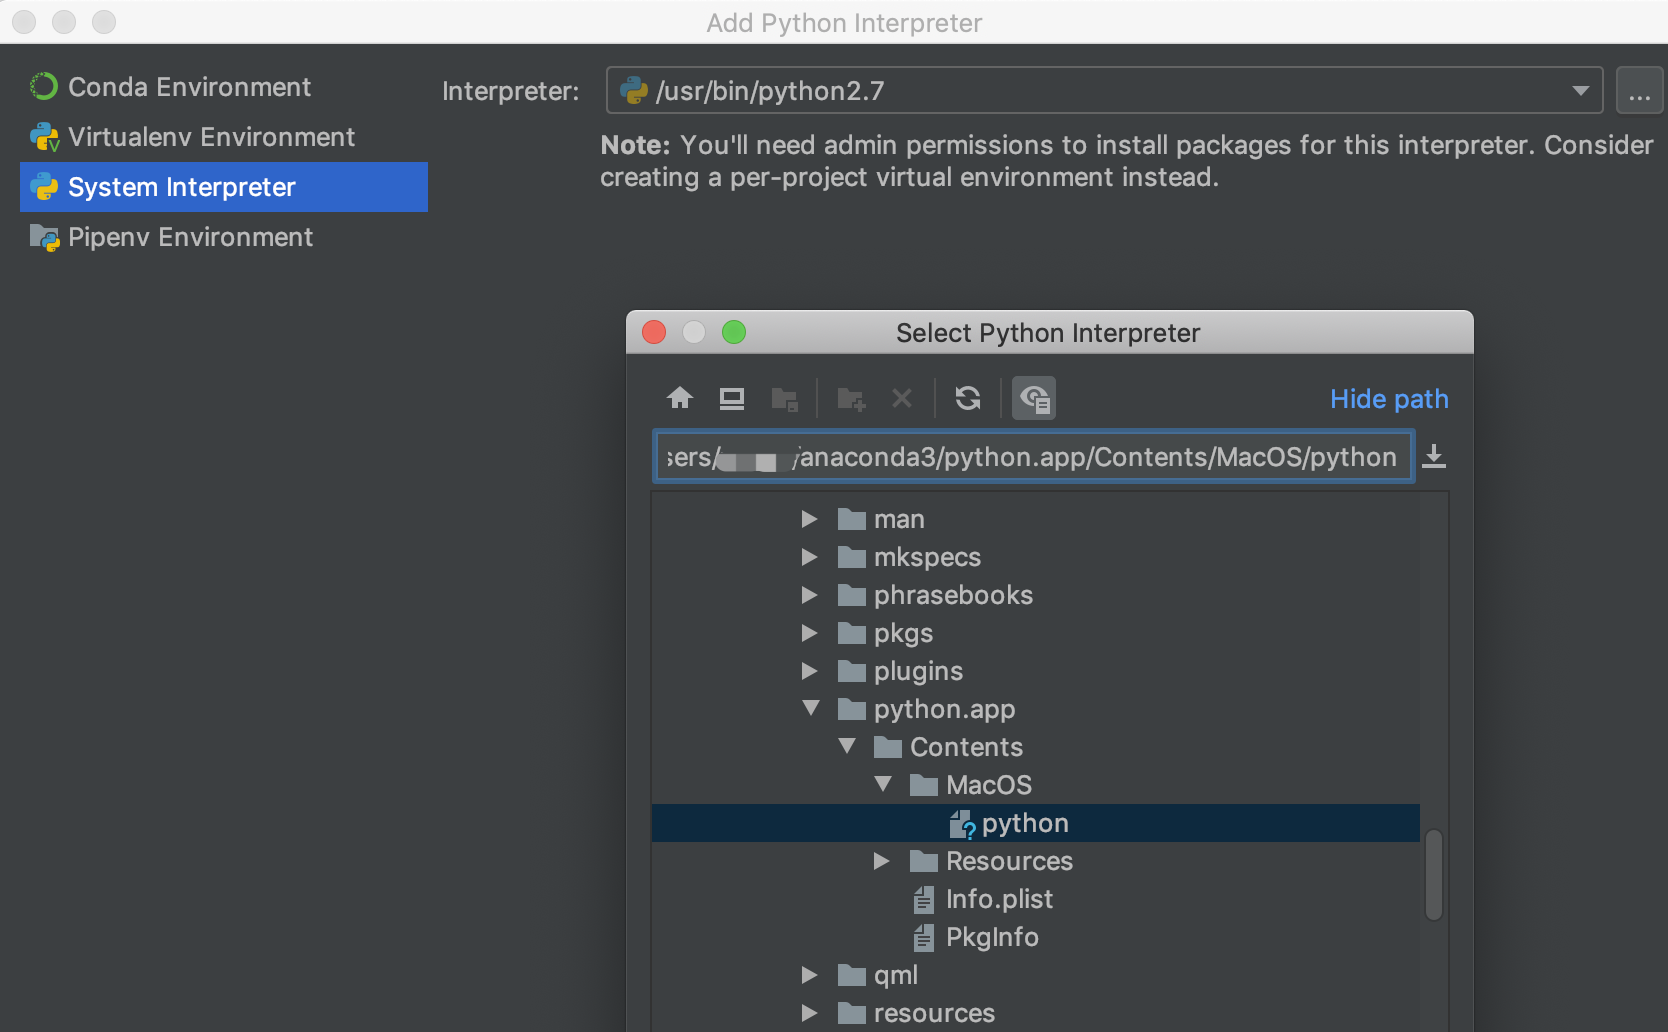Hide the path field via link
The height and width of the screenshot is (1032, 1668).
1389,399
